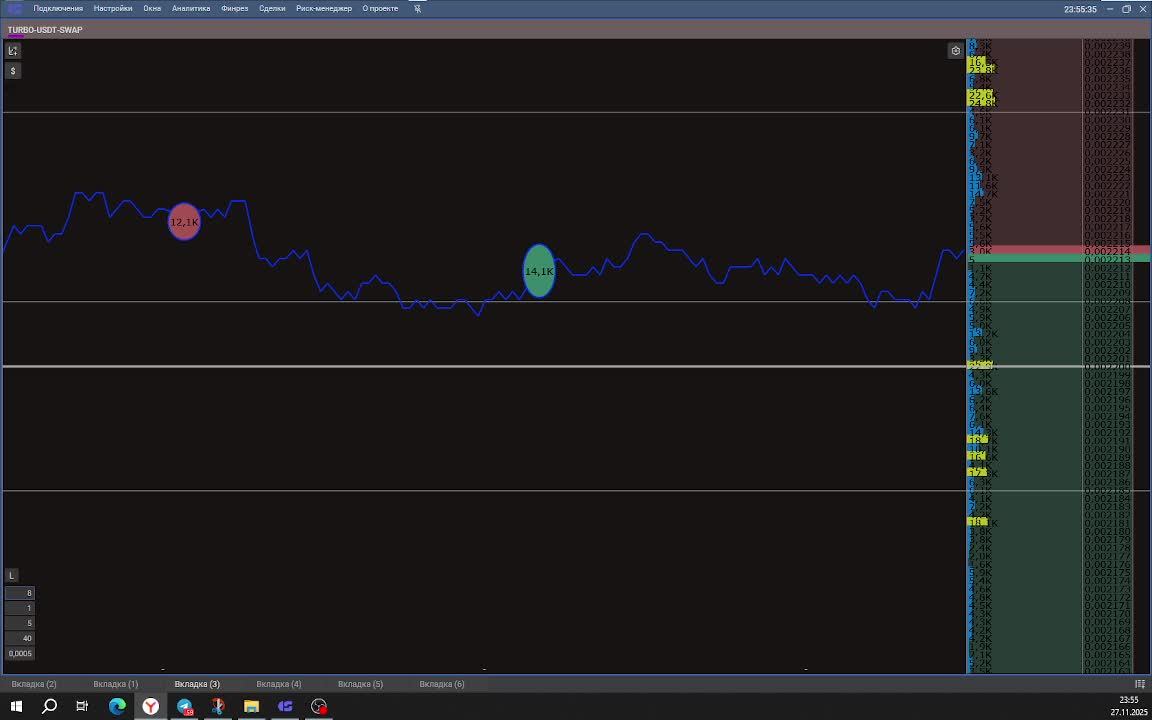Image resolution: width=1152 pixels, height=720 pixels.
Task: Click the pin icon after О проекте
Action: tap(417, 9)
